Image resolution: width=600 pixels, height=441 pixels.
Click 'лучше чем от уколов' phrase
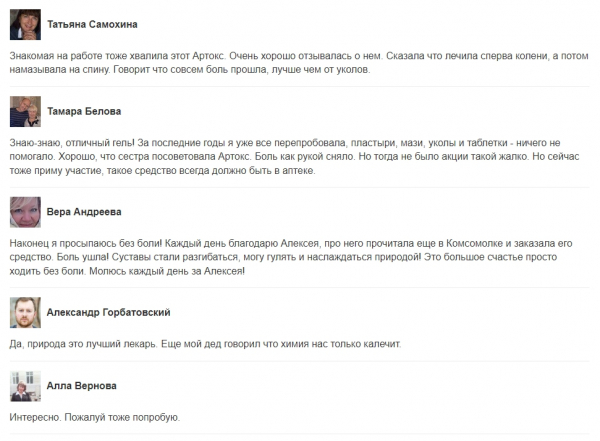321,70
